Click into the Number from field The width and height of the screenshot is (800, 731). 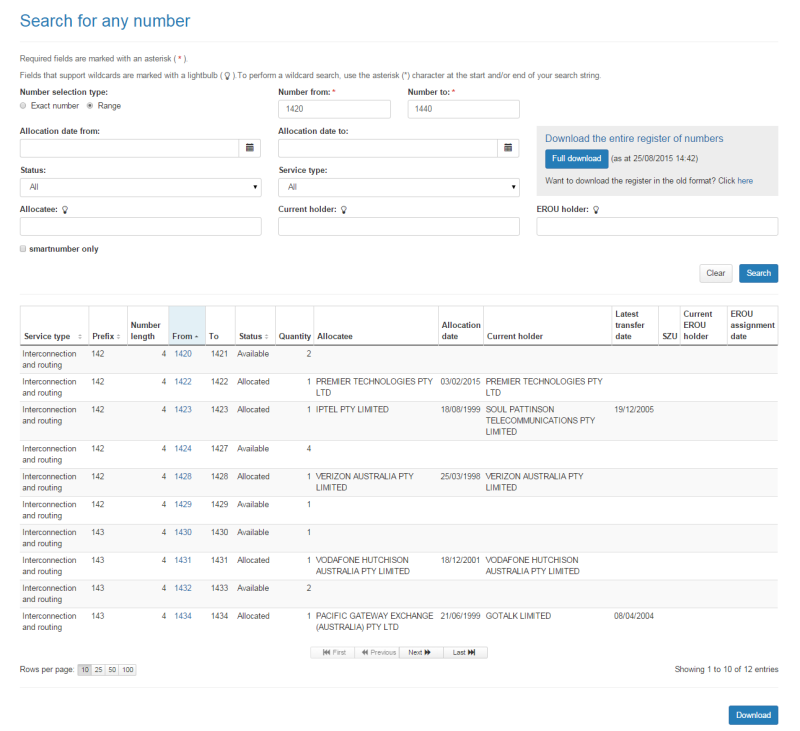[335, 109]
